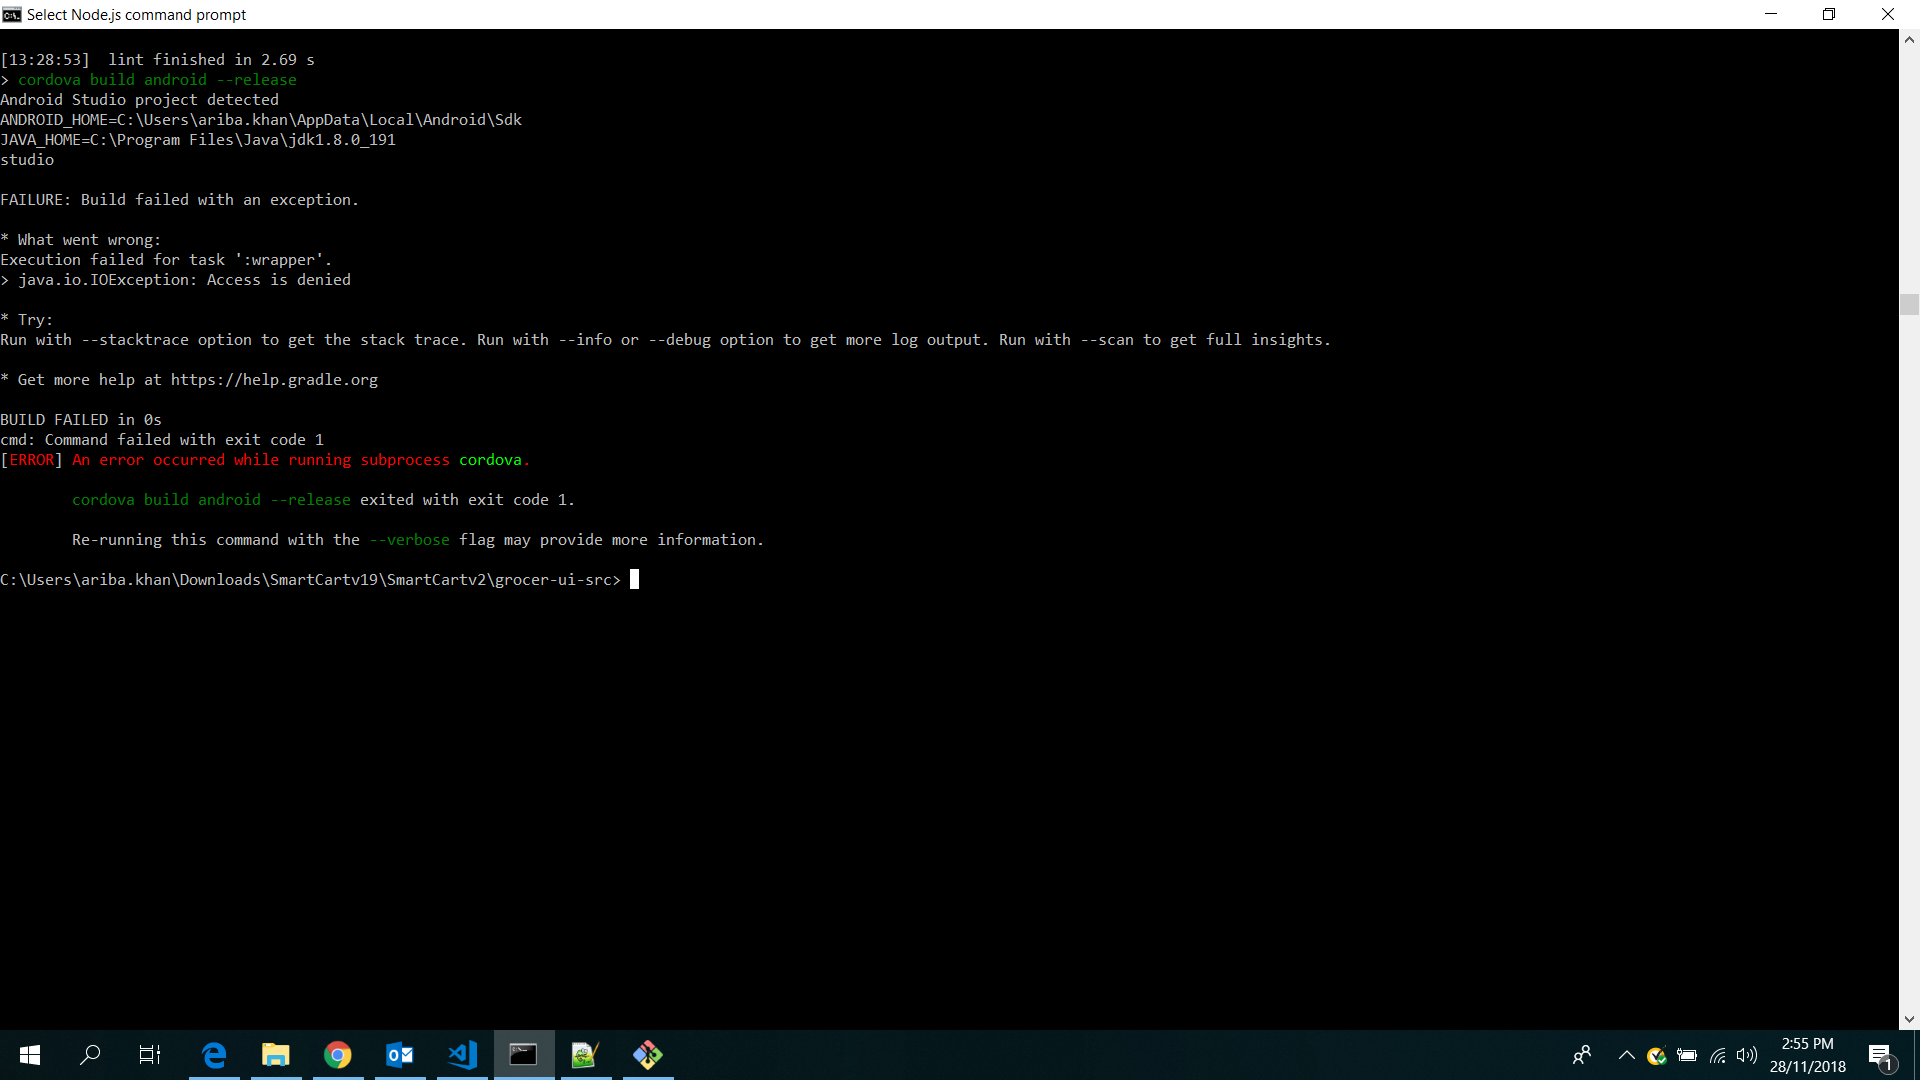Click the JAVA_HOME path line
The image size is (1920, 1080).
[198, 140]
